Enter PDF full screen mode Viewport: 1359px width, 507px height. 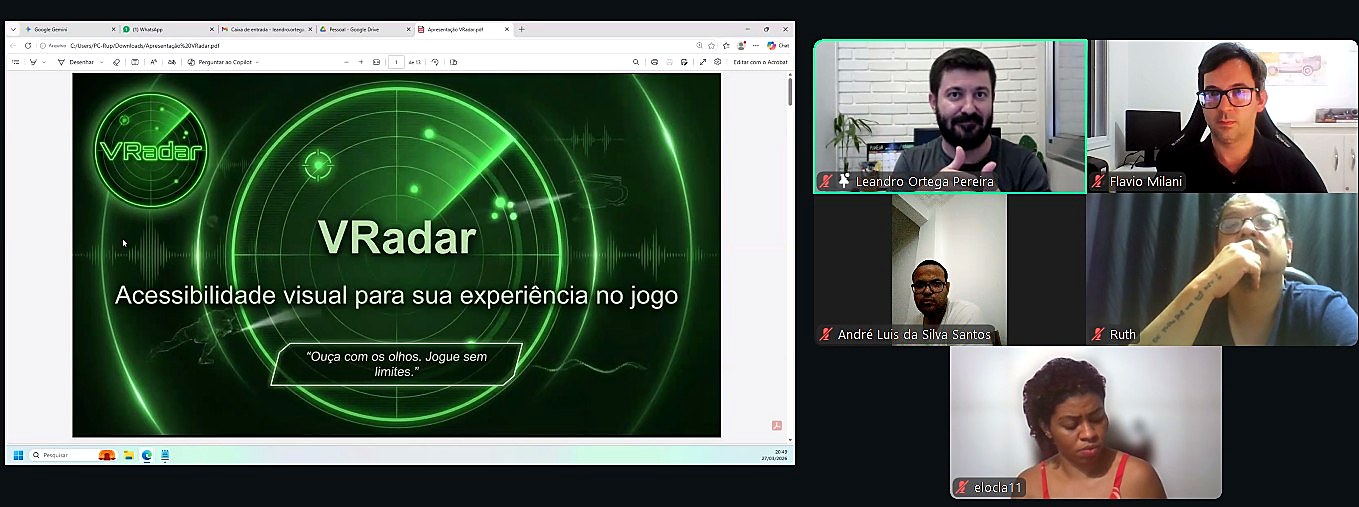703,62
